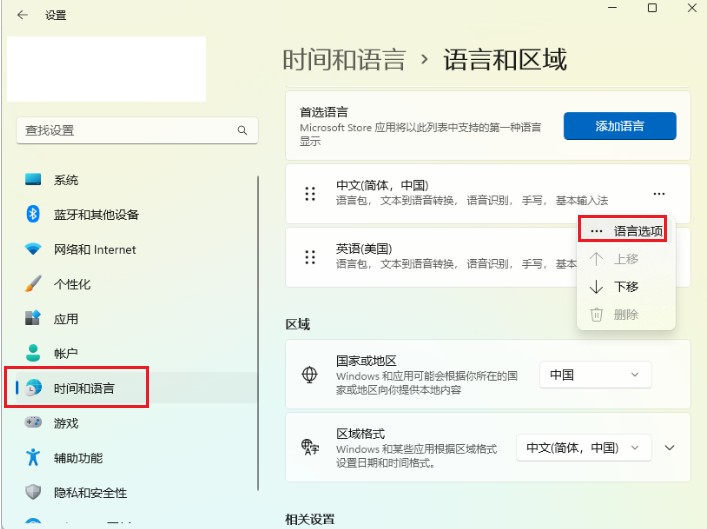
Task: Select 下移 in the context menu
Action: 626,287
